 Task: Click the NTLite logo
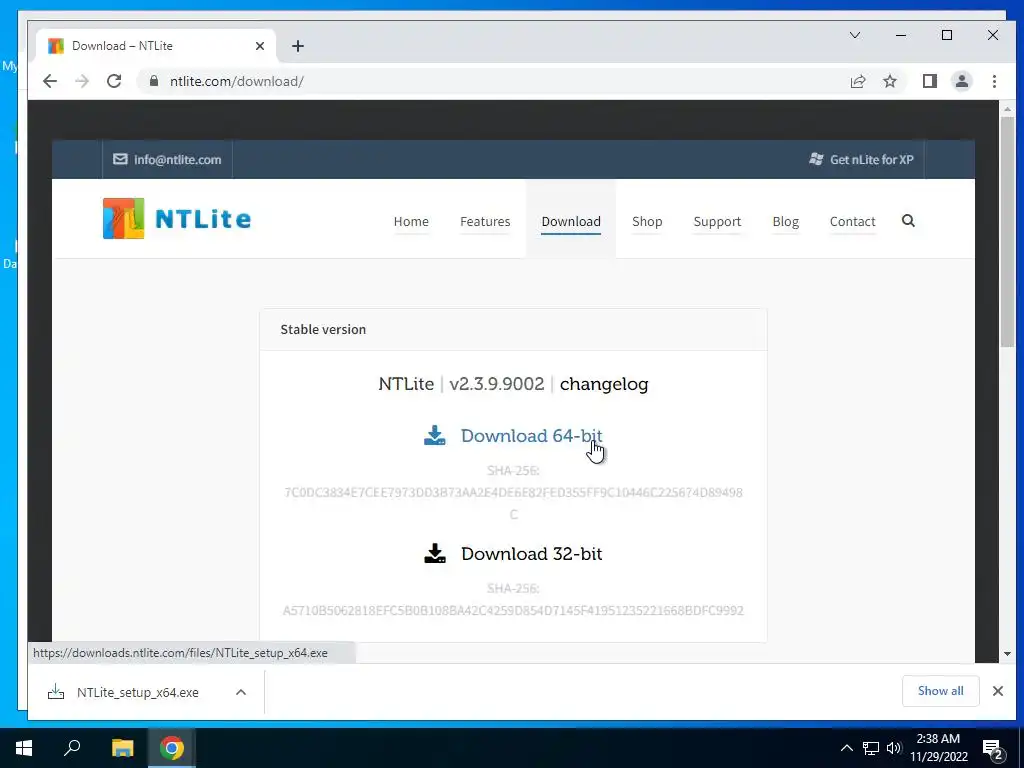pyautogui.click(x=177, y=218)
